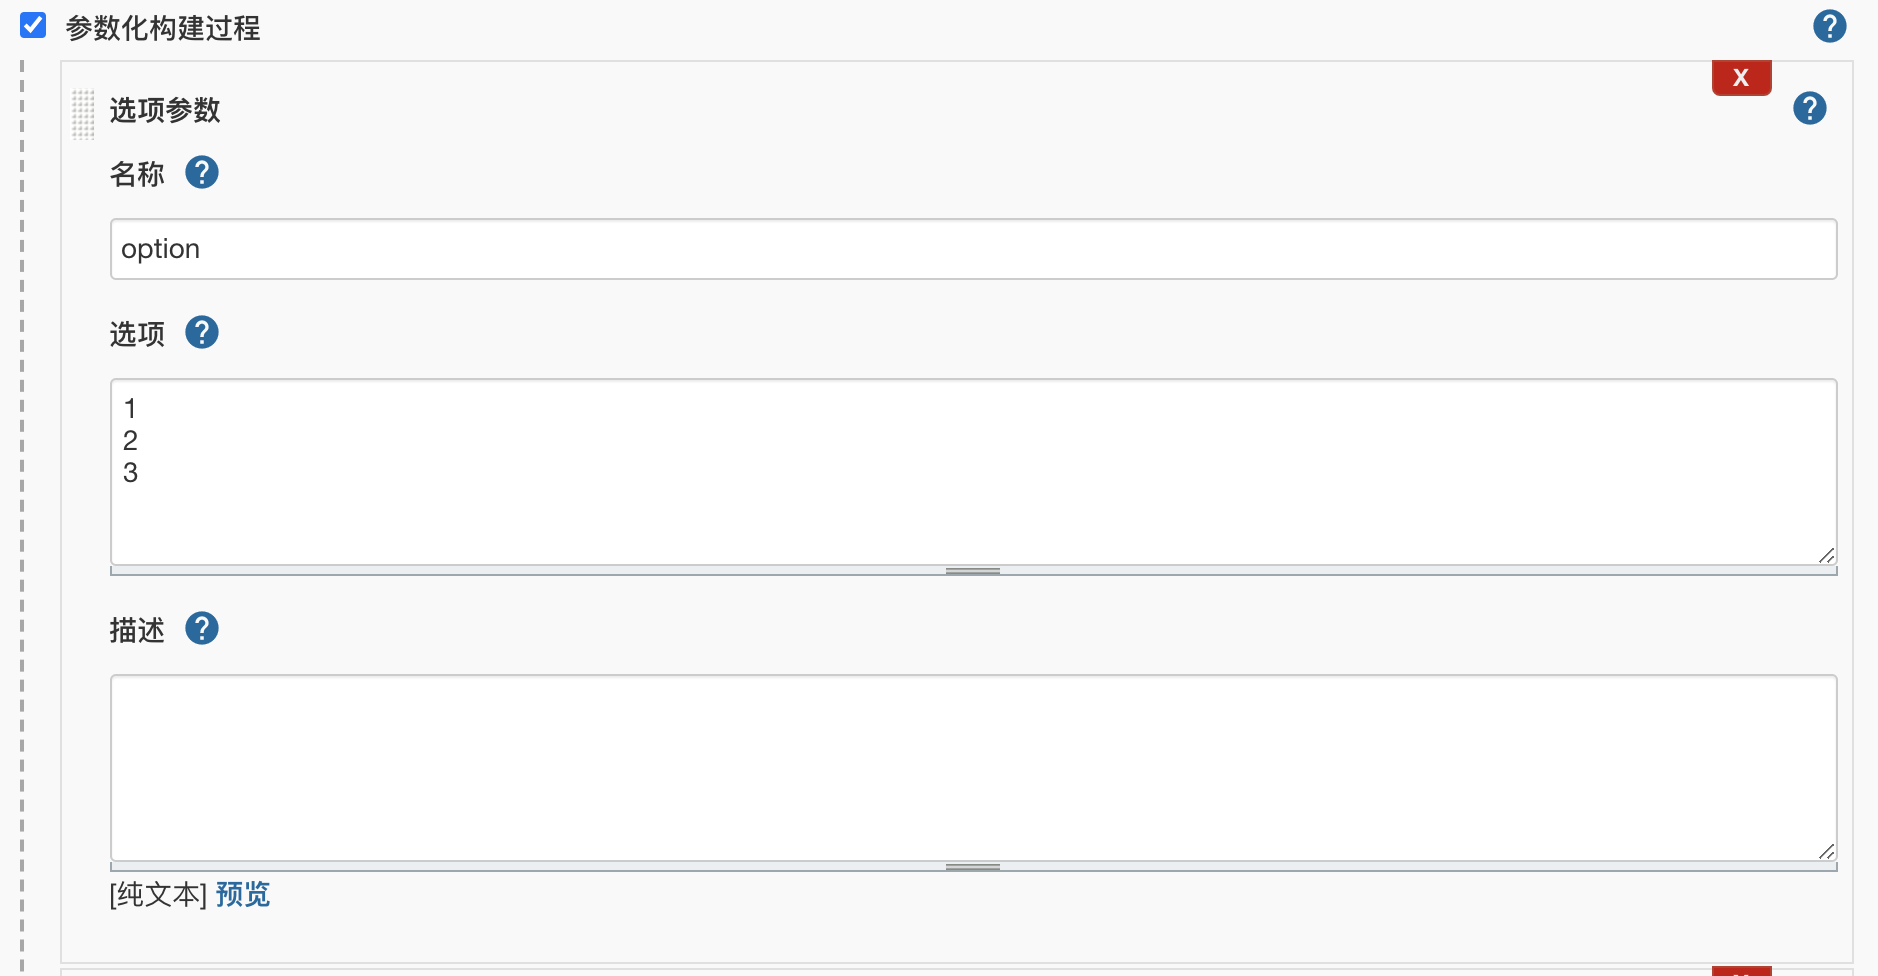Screen dimensions: 1878x976
Task: Click the corner resize grip of 描述 textarea
Action: pyautogui.click(x=1826, y=851)
